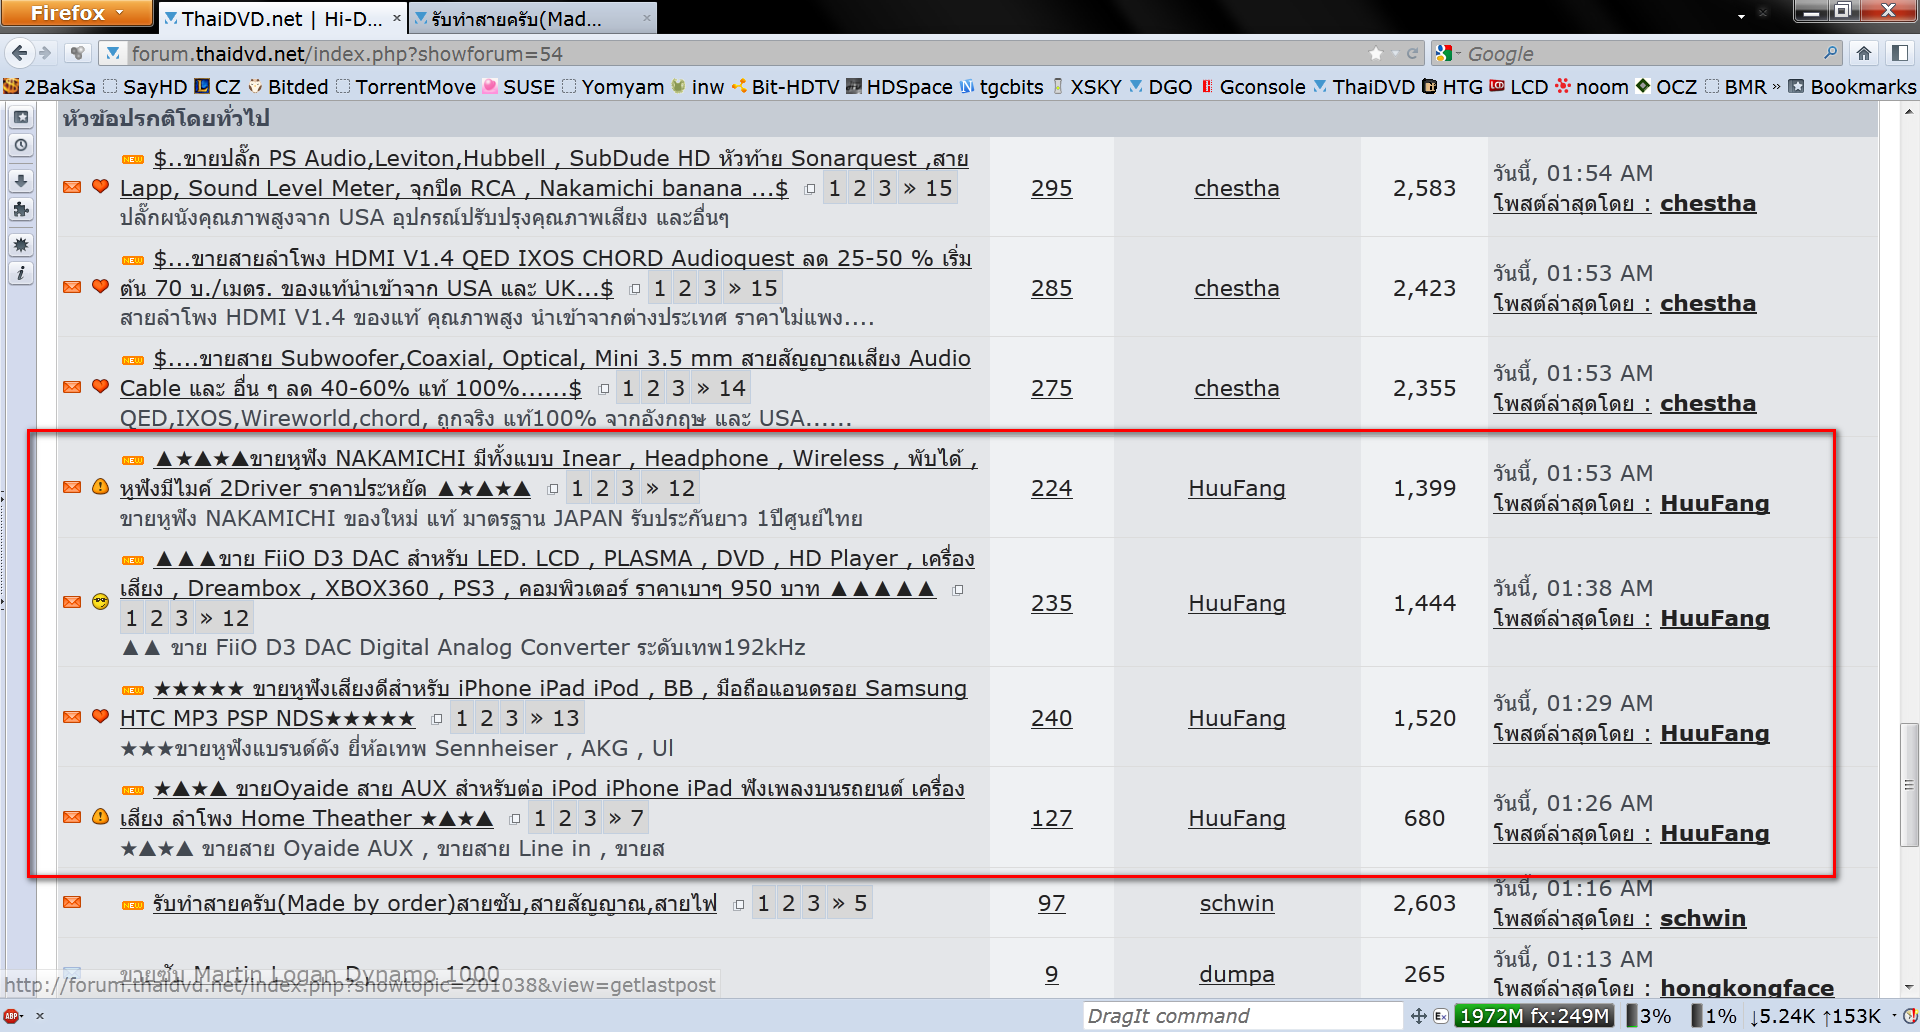
Task: Open the HDSpace bookmark
Action: pyautogui.click(x=900, y=87)
